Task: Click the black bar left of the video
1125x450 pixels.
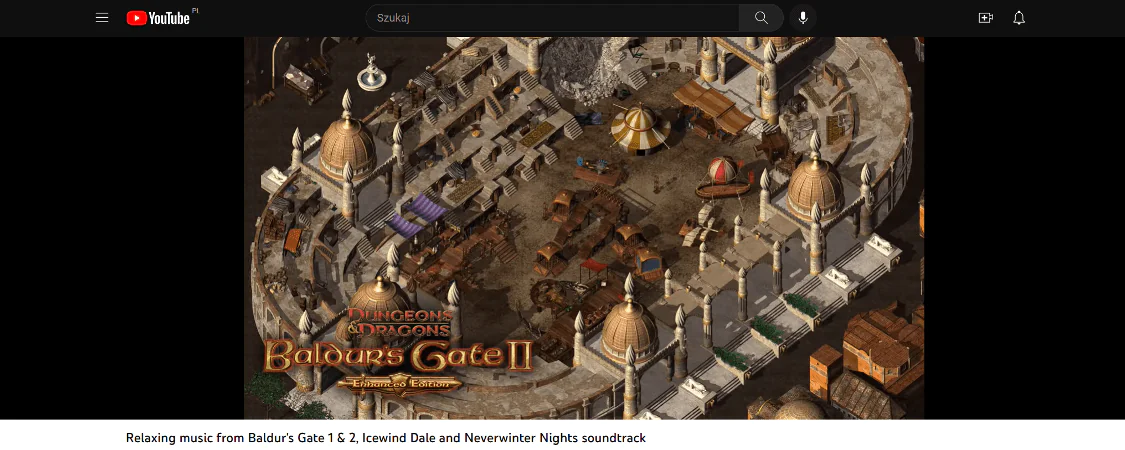Action: (x=122, y=228)
